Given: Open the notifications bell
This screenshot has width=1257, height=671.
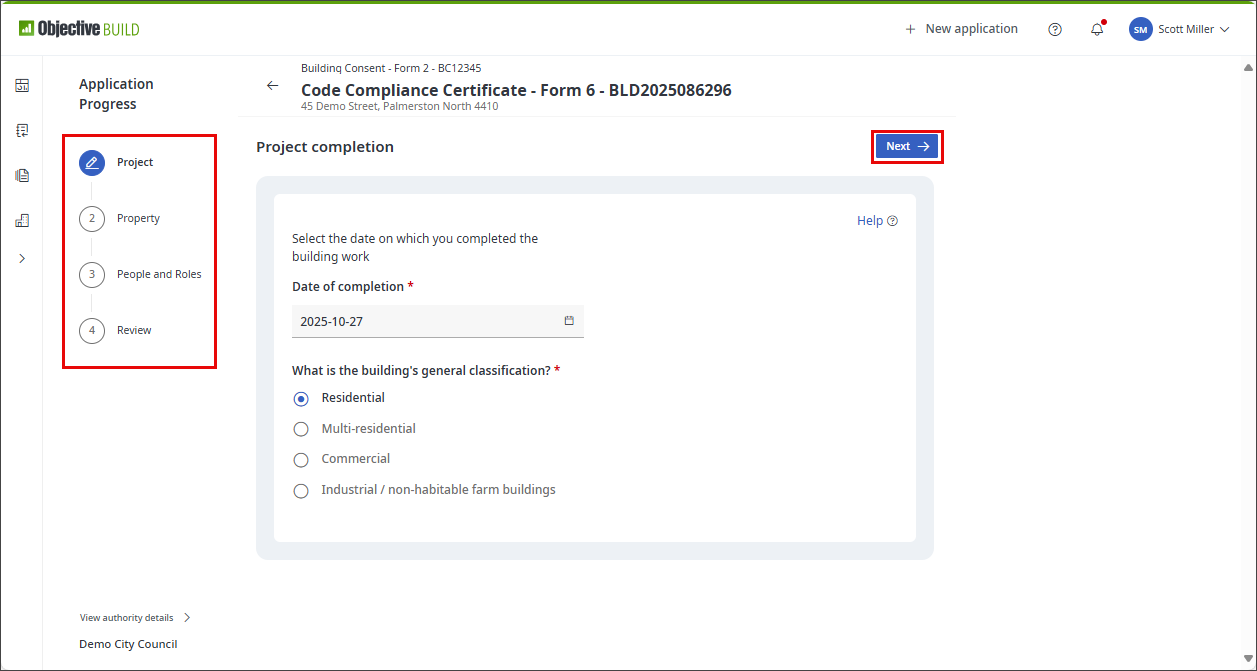Looking at the screenshot, I should 1097,30.
